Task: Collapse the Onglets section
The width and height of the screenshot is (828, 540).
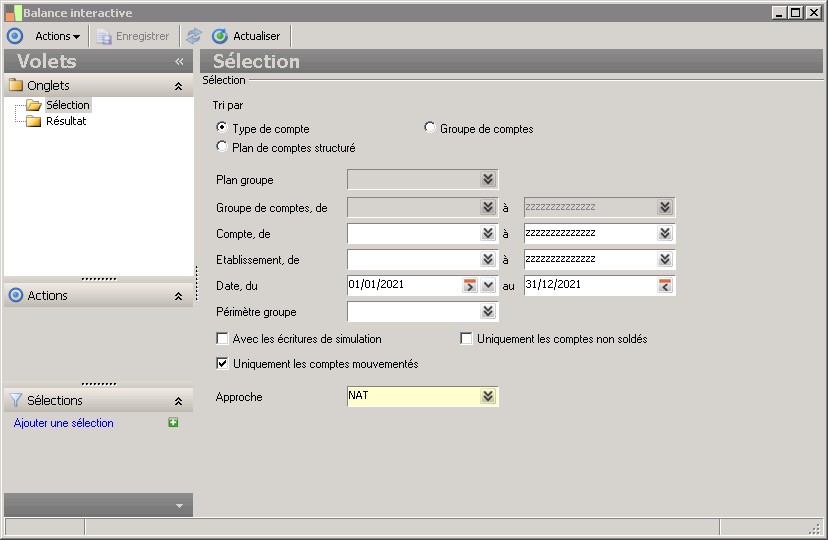Action: (x=178, y=86)
